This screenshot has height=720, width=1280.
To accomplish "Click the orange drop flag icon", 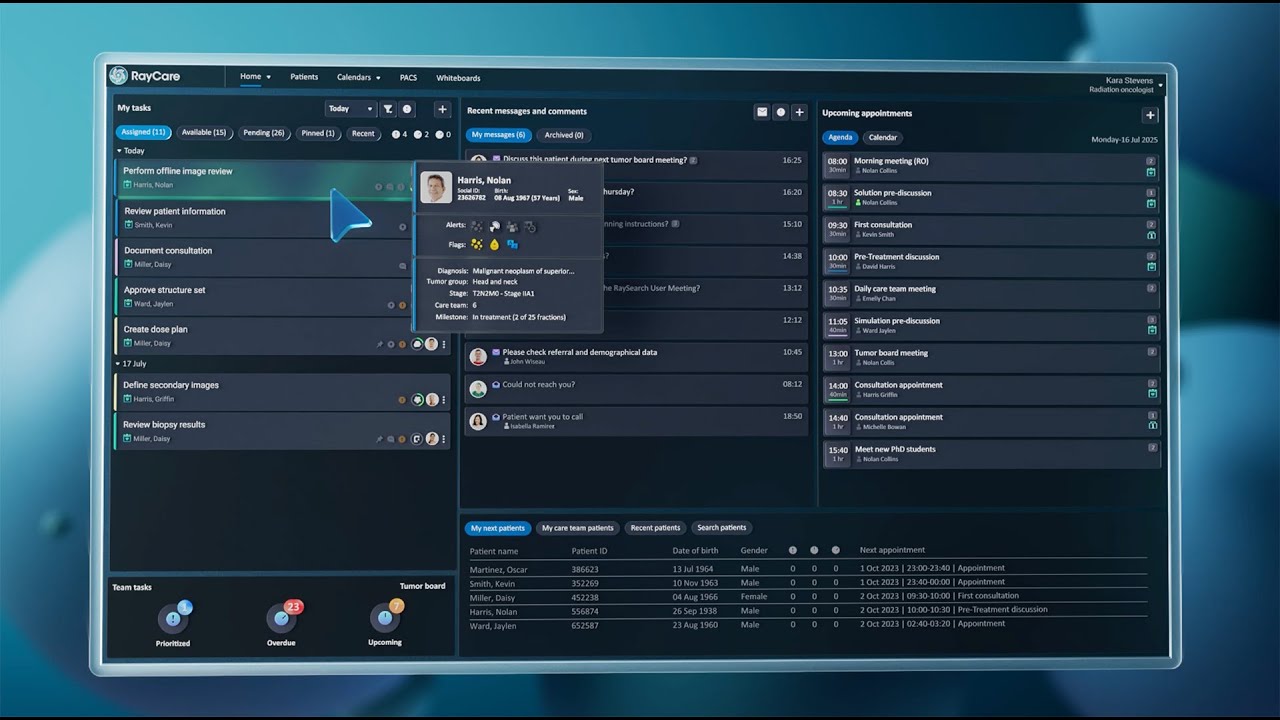I will (494, 244).
